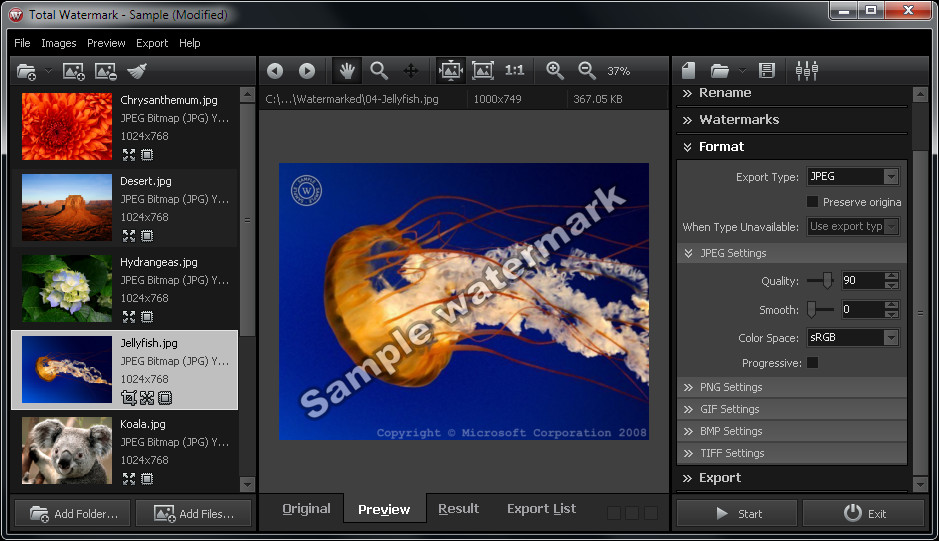Select the Desert.jpg thumbnail
This screenshot has width=939, height=541.
coord(66,207)
